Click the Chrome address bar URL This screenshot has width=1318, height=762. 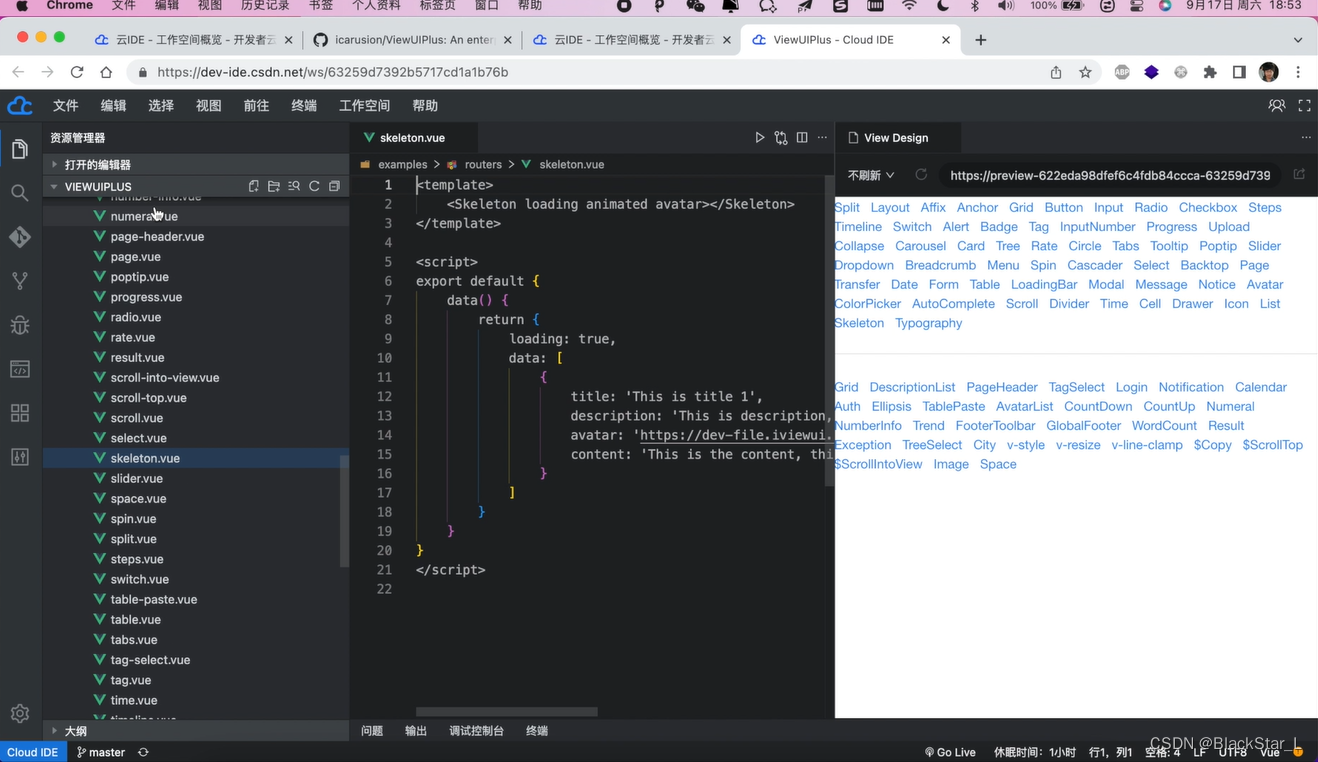[333, 72]
